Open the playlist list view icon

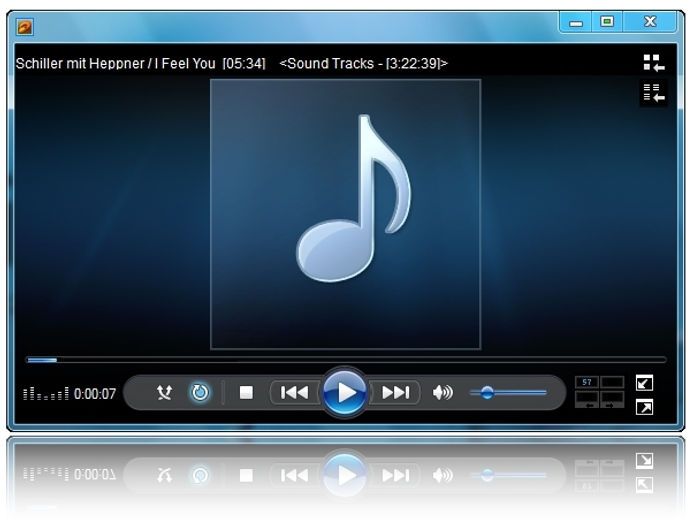point(653,92)
